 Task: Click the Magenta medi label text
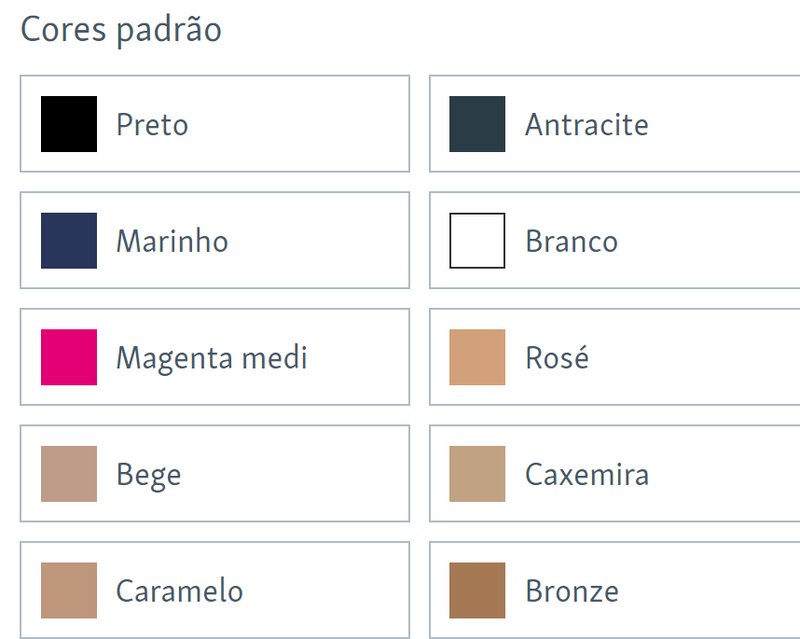211,357
